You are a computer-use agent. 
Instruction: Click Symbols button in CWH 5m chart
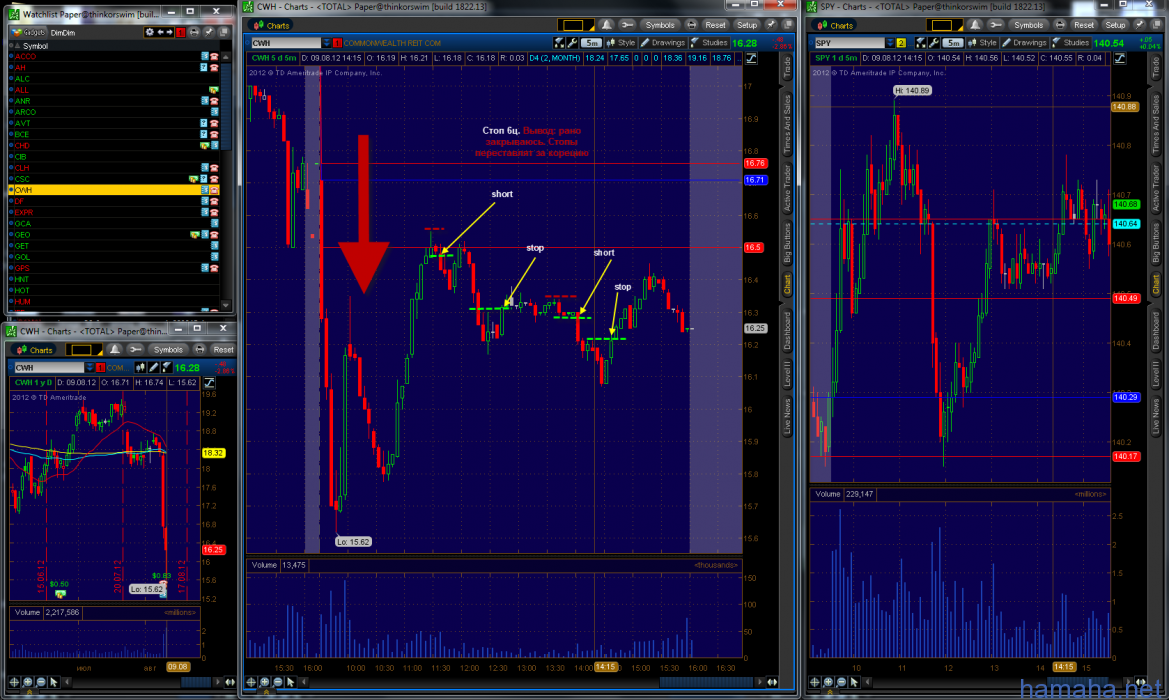pyautogui.click(x=659, y=25)
